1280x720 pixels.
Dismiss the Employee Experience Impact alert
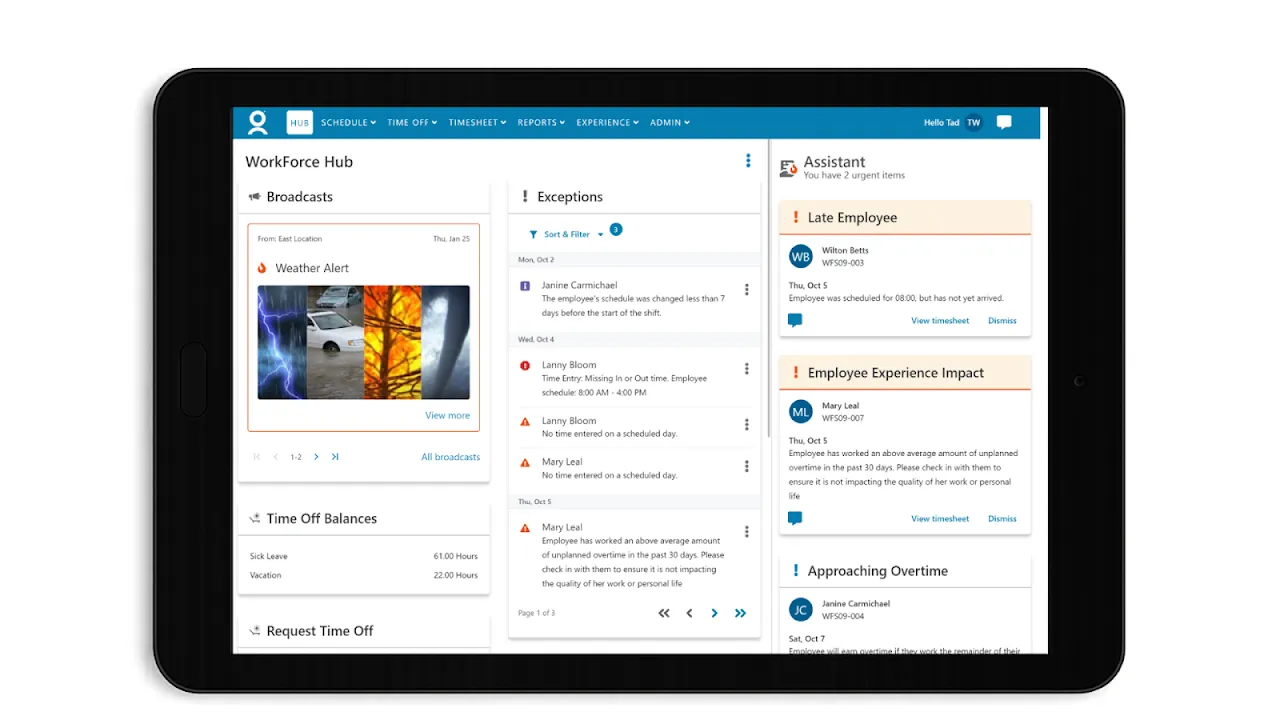click(1002, 519)
